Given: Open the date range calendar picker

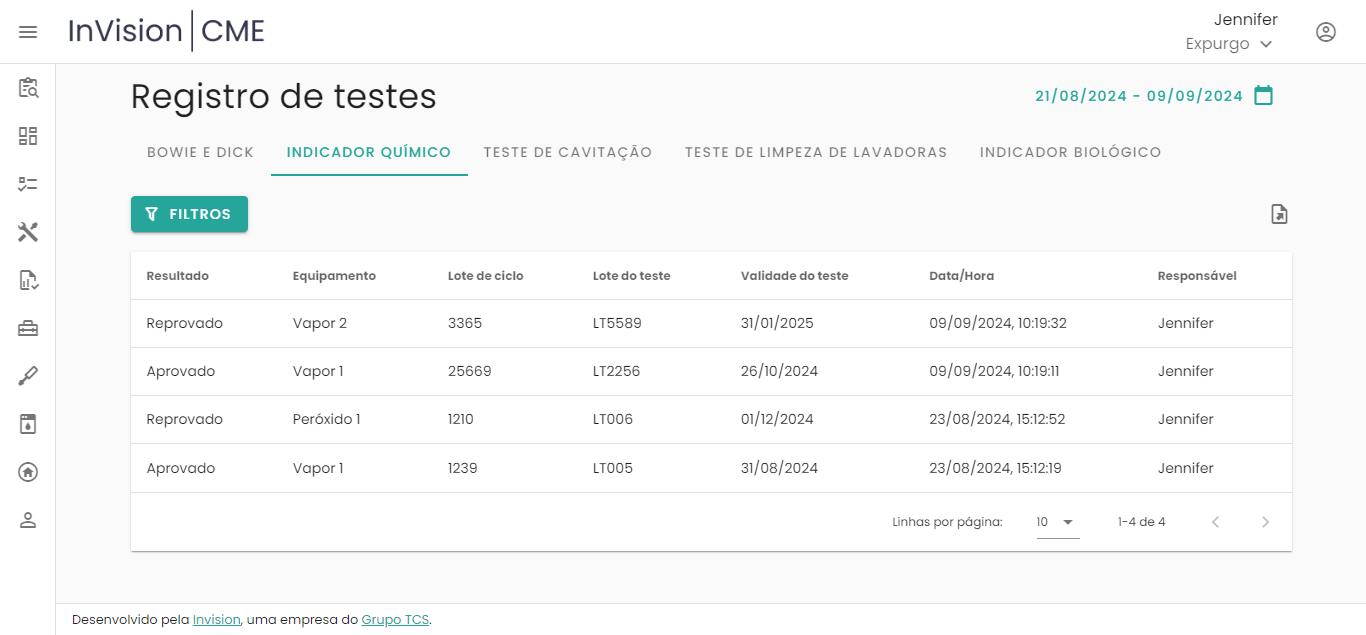Looking at the screenshot, I should (1263, 96).
